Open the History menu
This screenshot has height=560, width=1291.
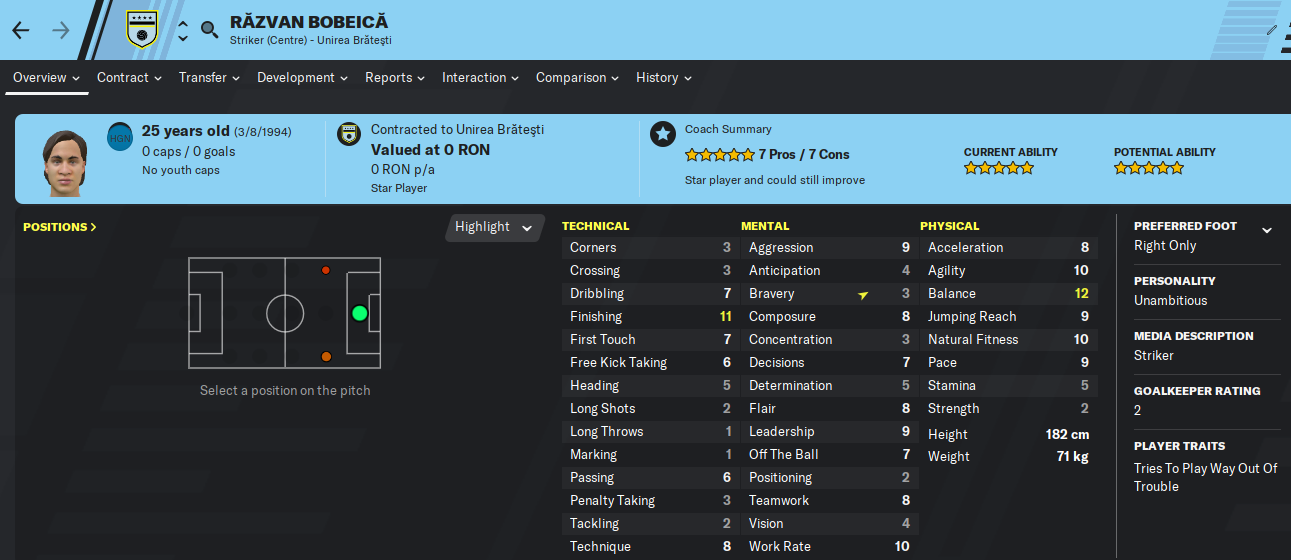click(x=664, y=77)
